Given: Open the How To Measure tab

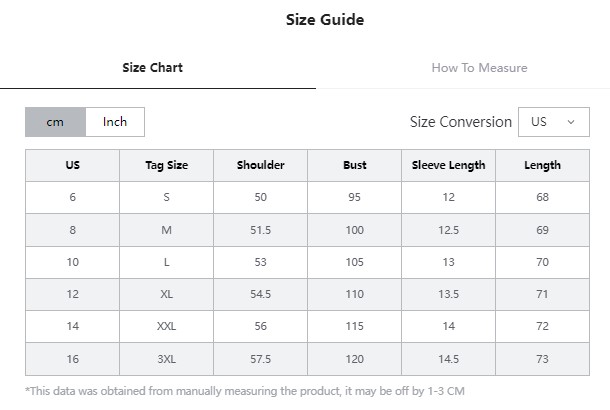Looking at the screenshot, I should coord(479,68).
